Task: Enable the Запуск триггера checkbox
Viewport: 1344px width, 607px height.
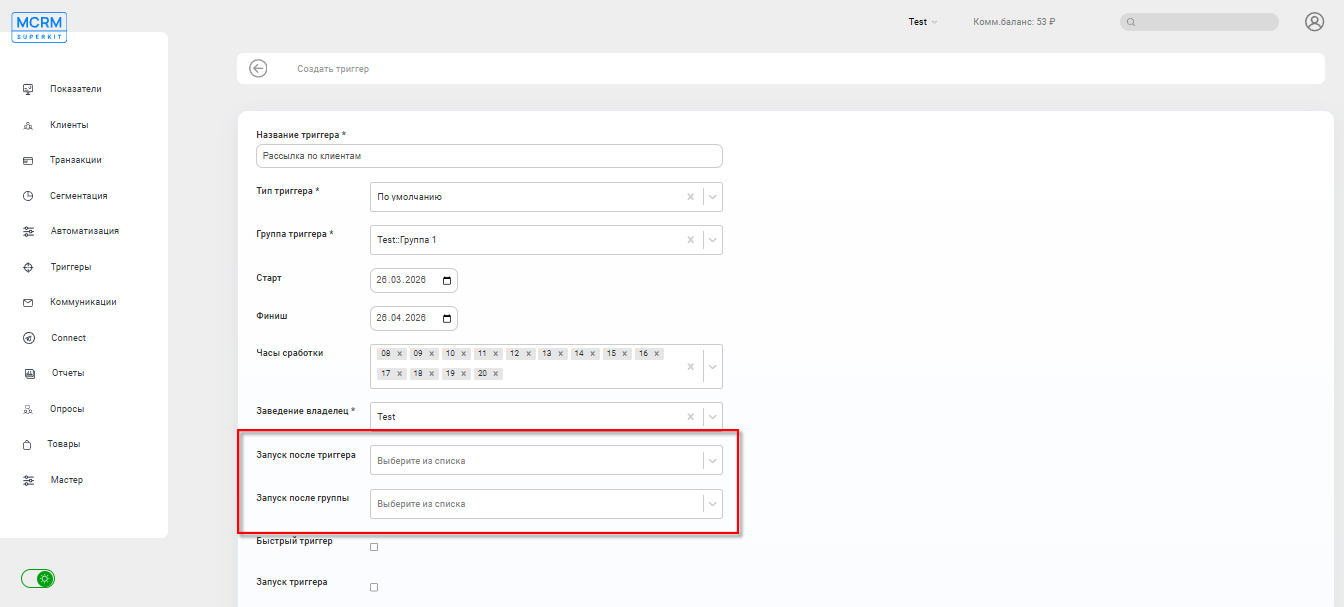Action: click(x=374, y=587)
